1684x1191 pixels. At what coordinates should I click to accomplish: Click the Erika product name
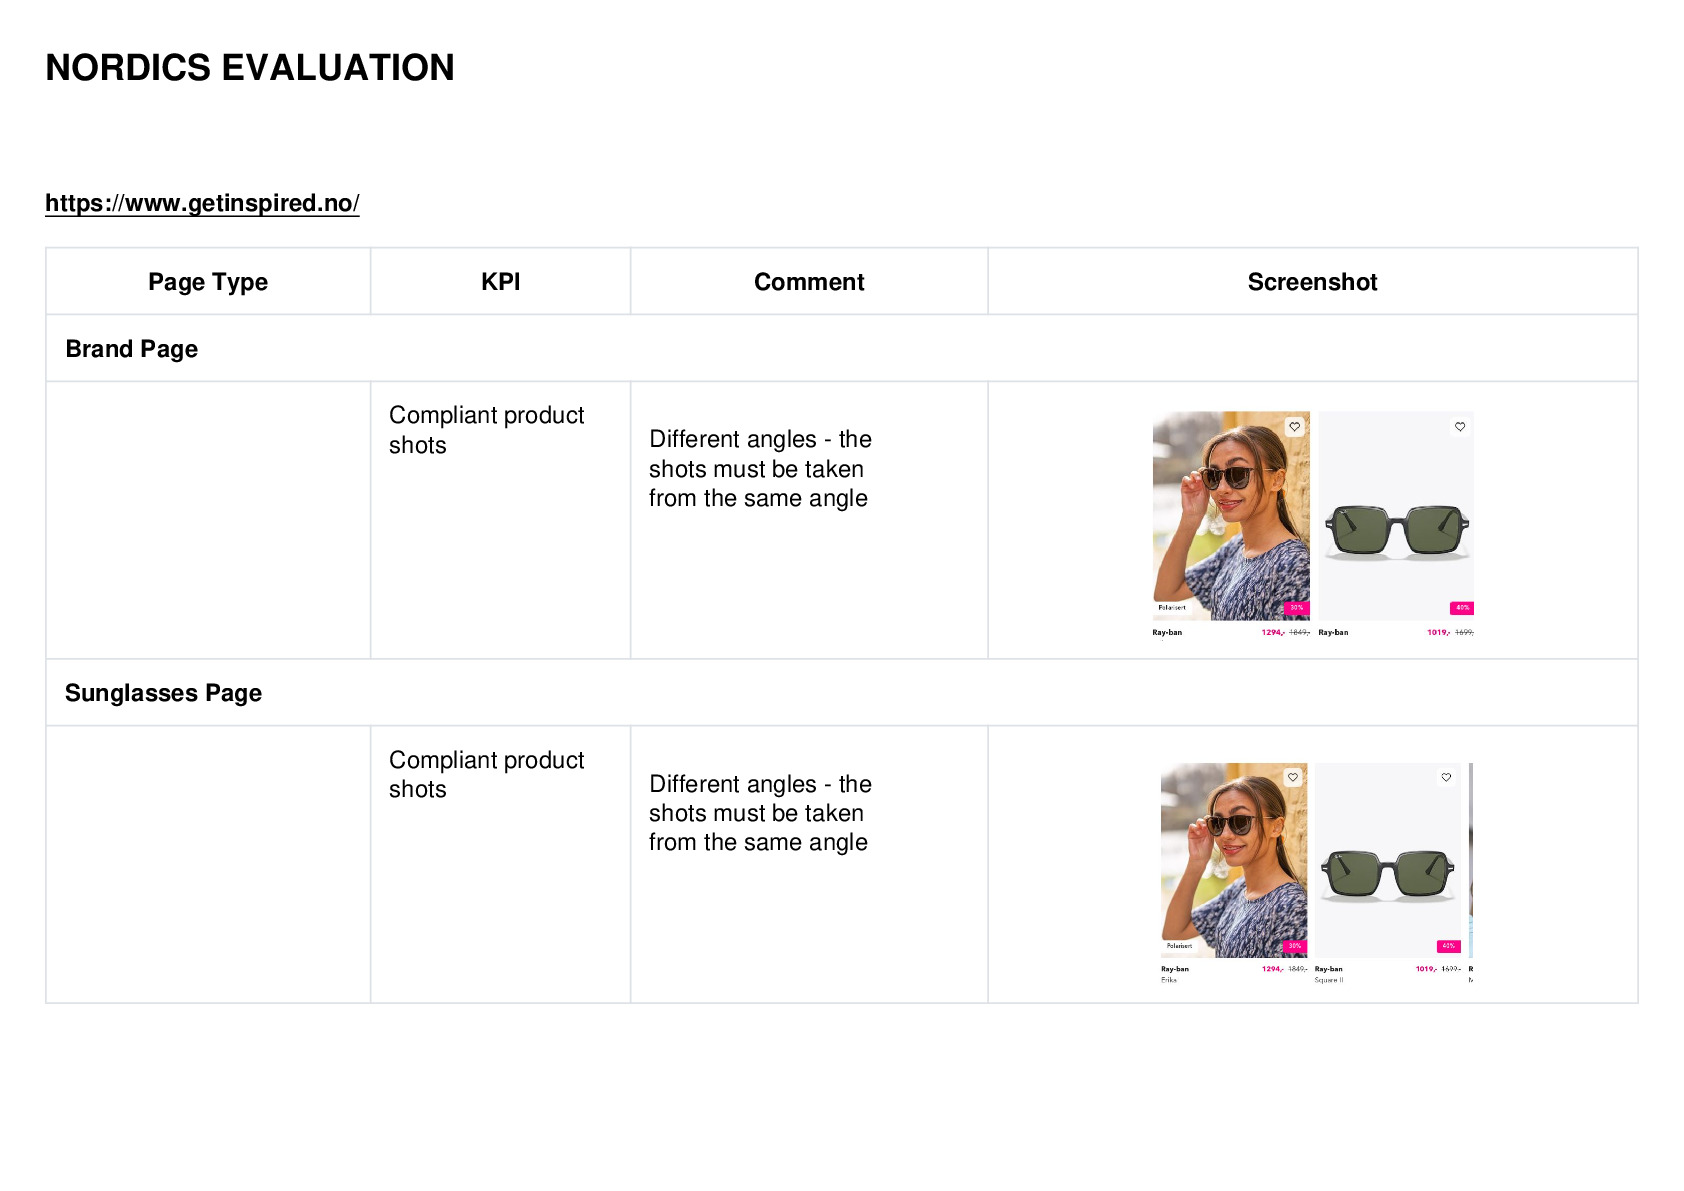coord(1169,980)
